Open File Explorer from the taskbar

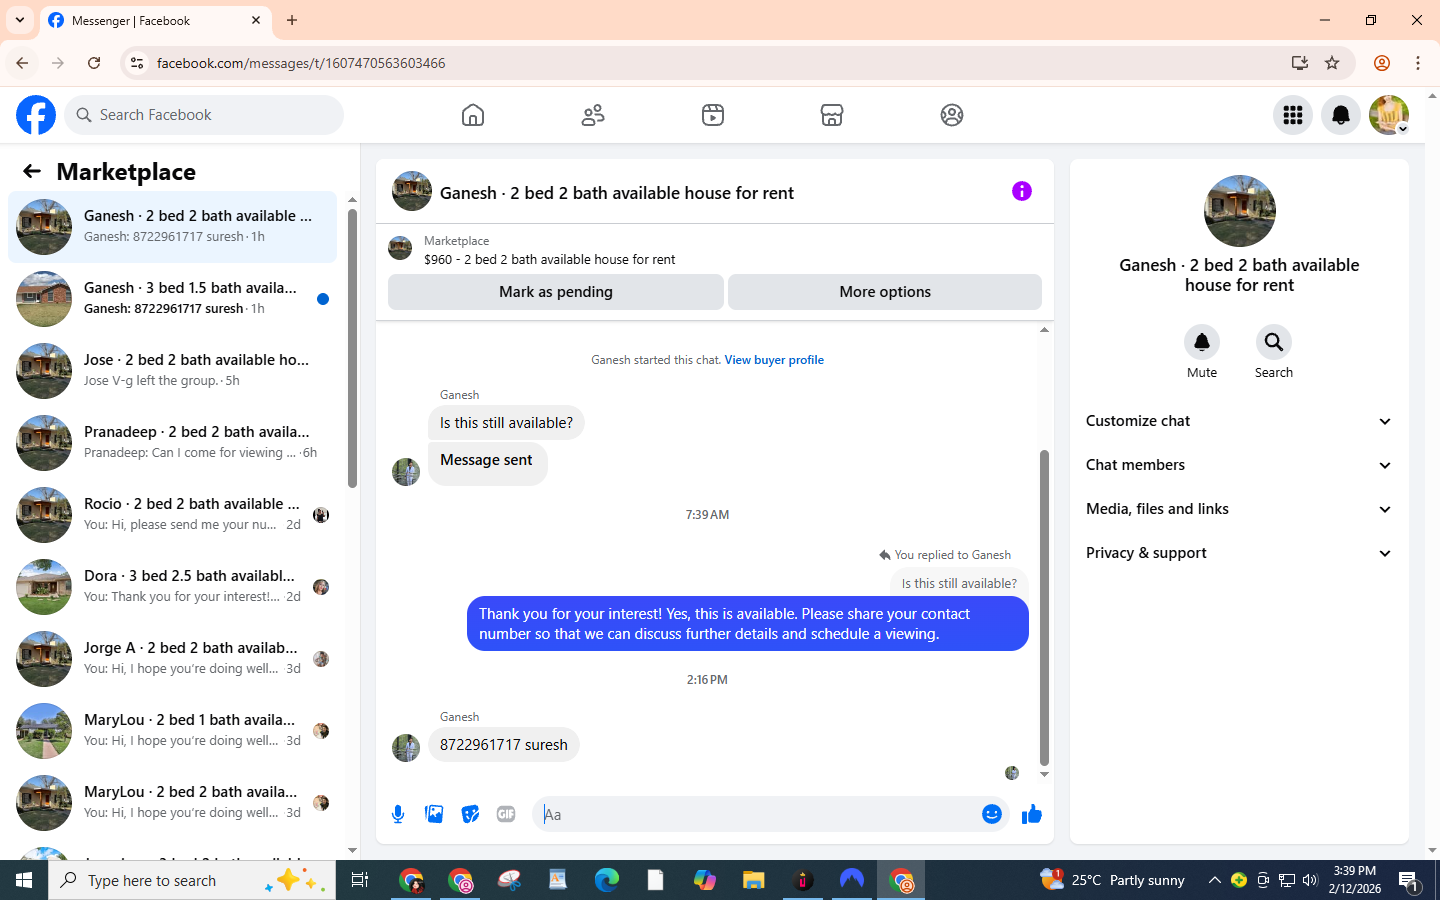[753, 880]
